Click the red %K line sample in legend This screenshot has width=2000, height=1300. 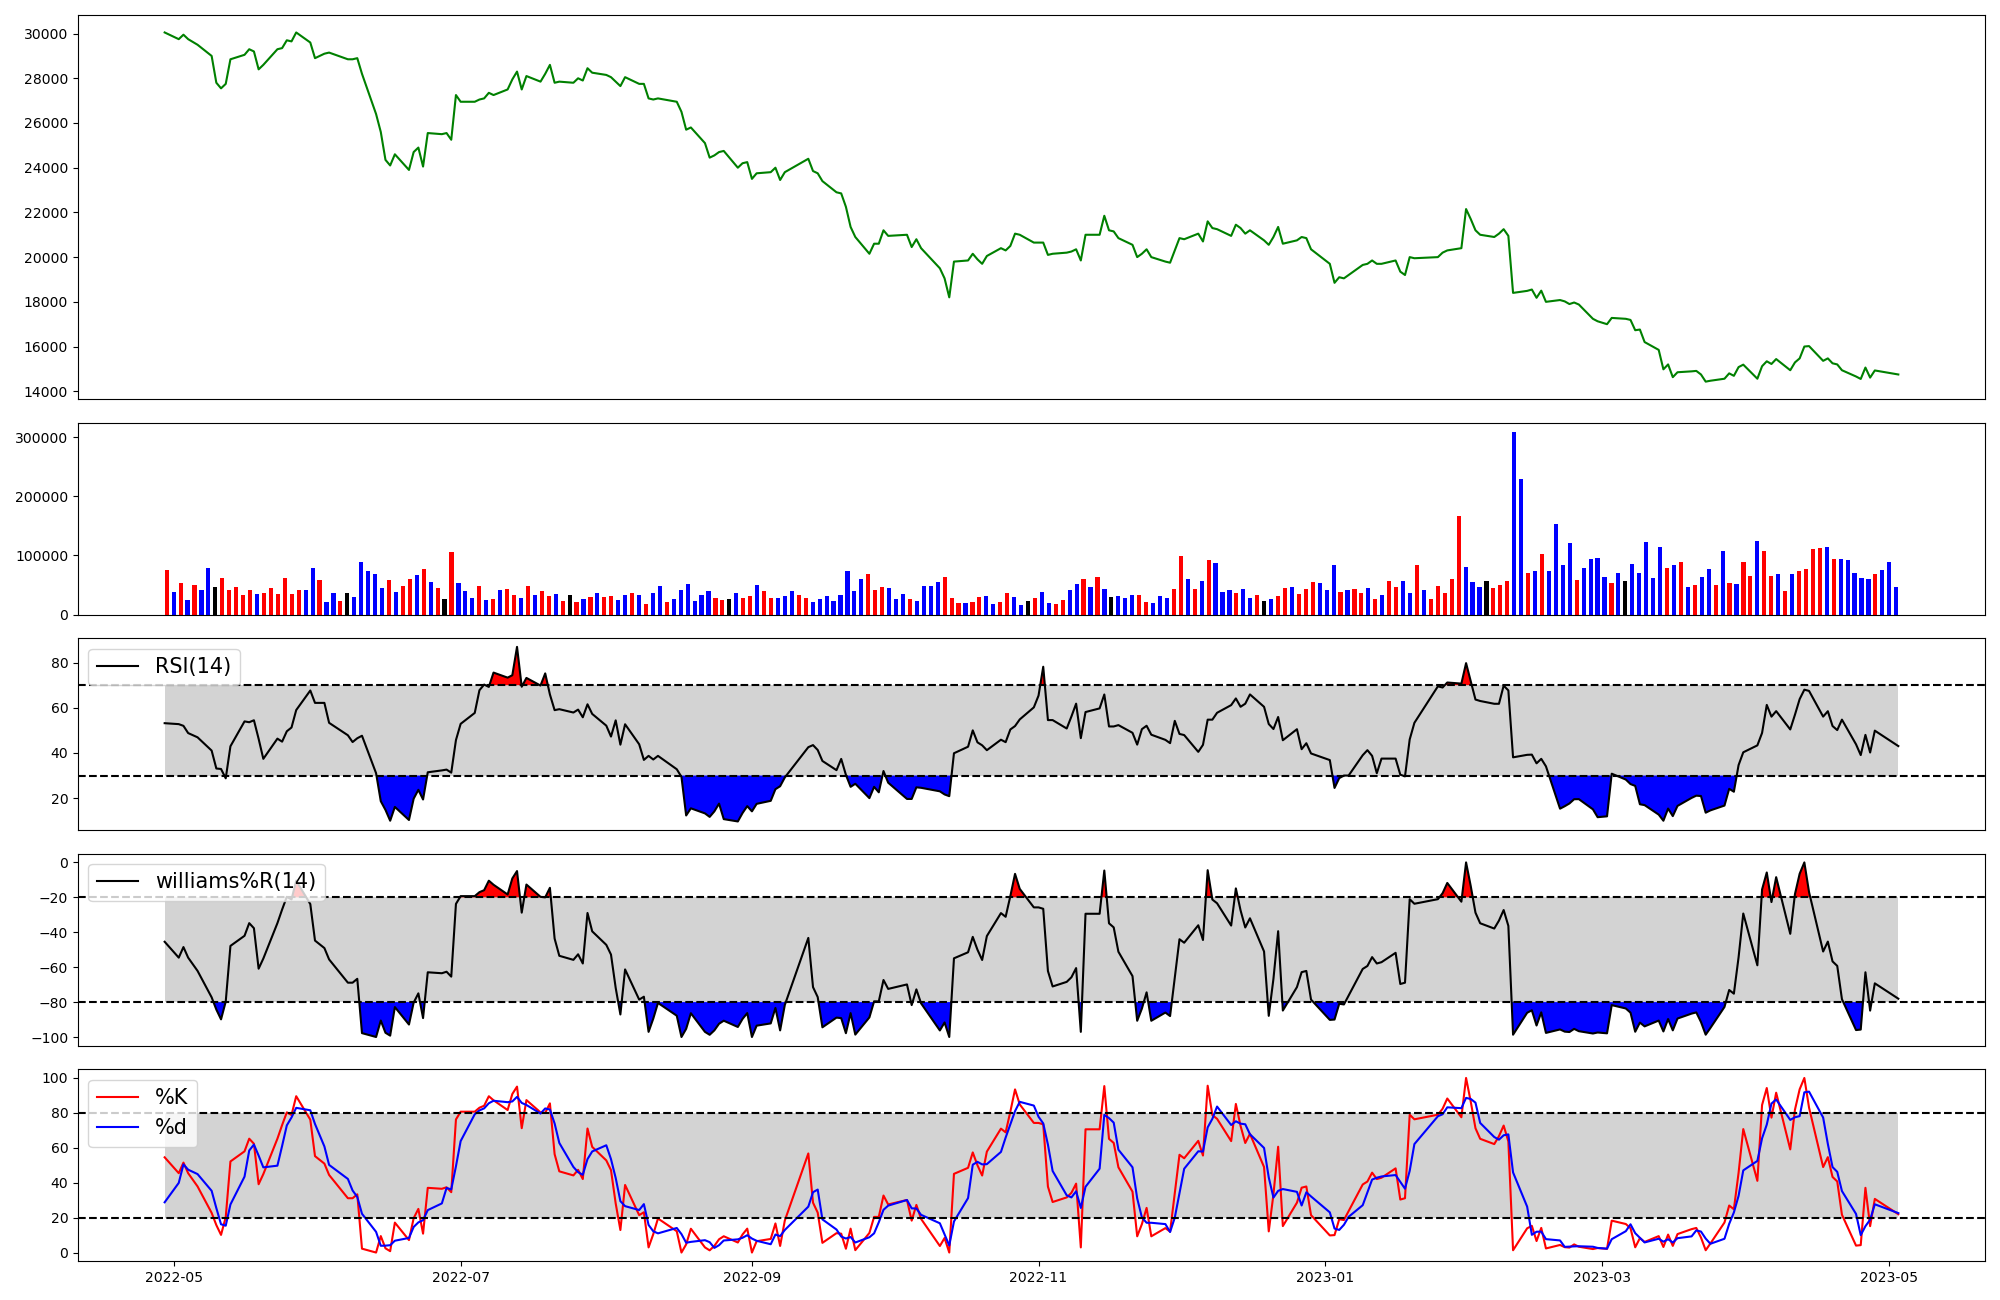click(117, 1097)
